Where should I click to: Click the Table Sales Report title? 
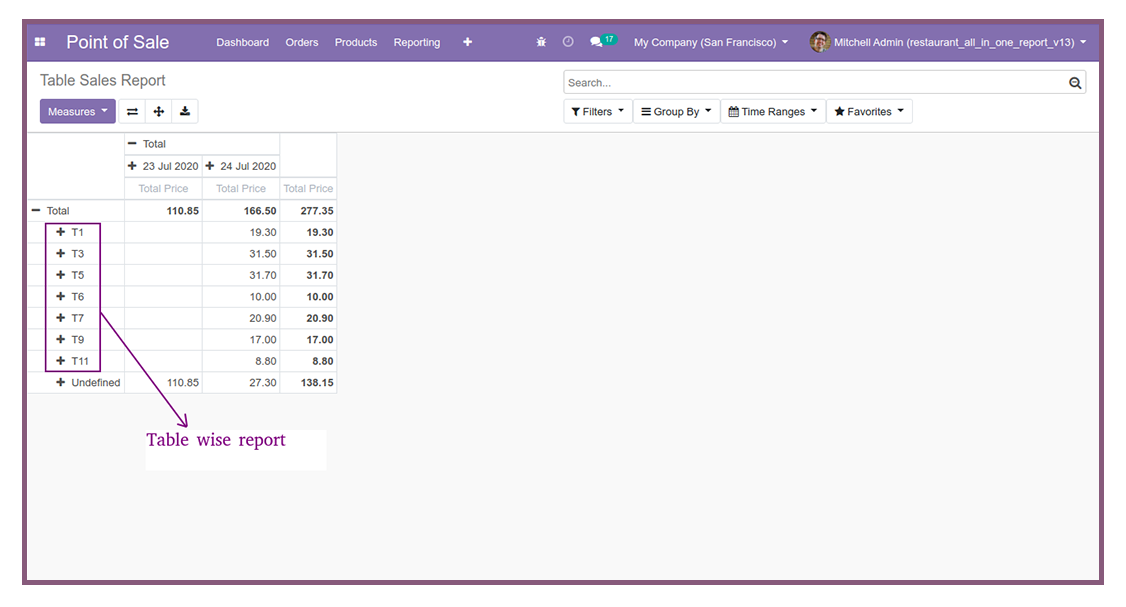(x=103, y=80)
